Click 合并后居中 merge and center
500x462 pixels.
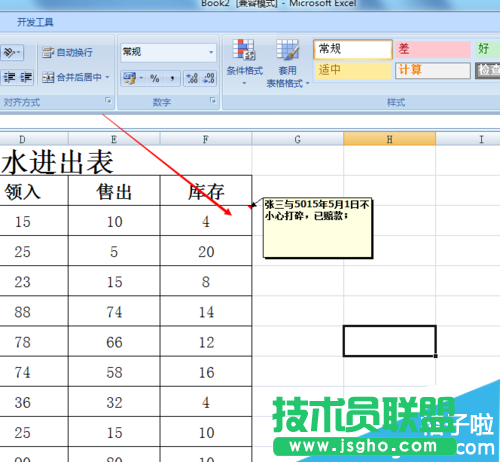click(72, 77)
